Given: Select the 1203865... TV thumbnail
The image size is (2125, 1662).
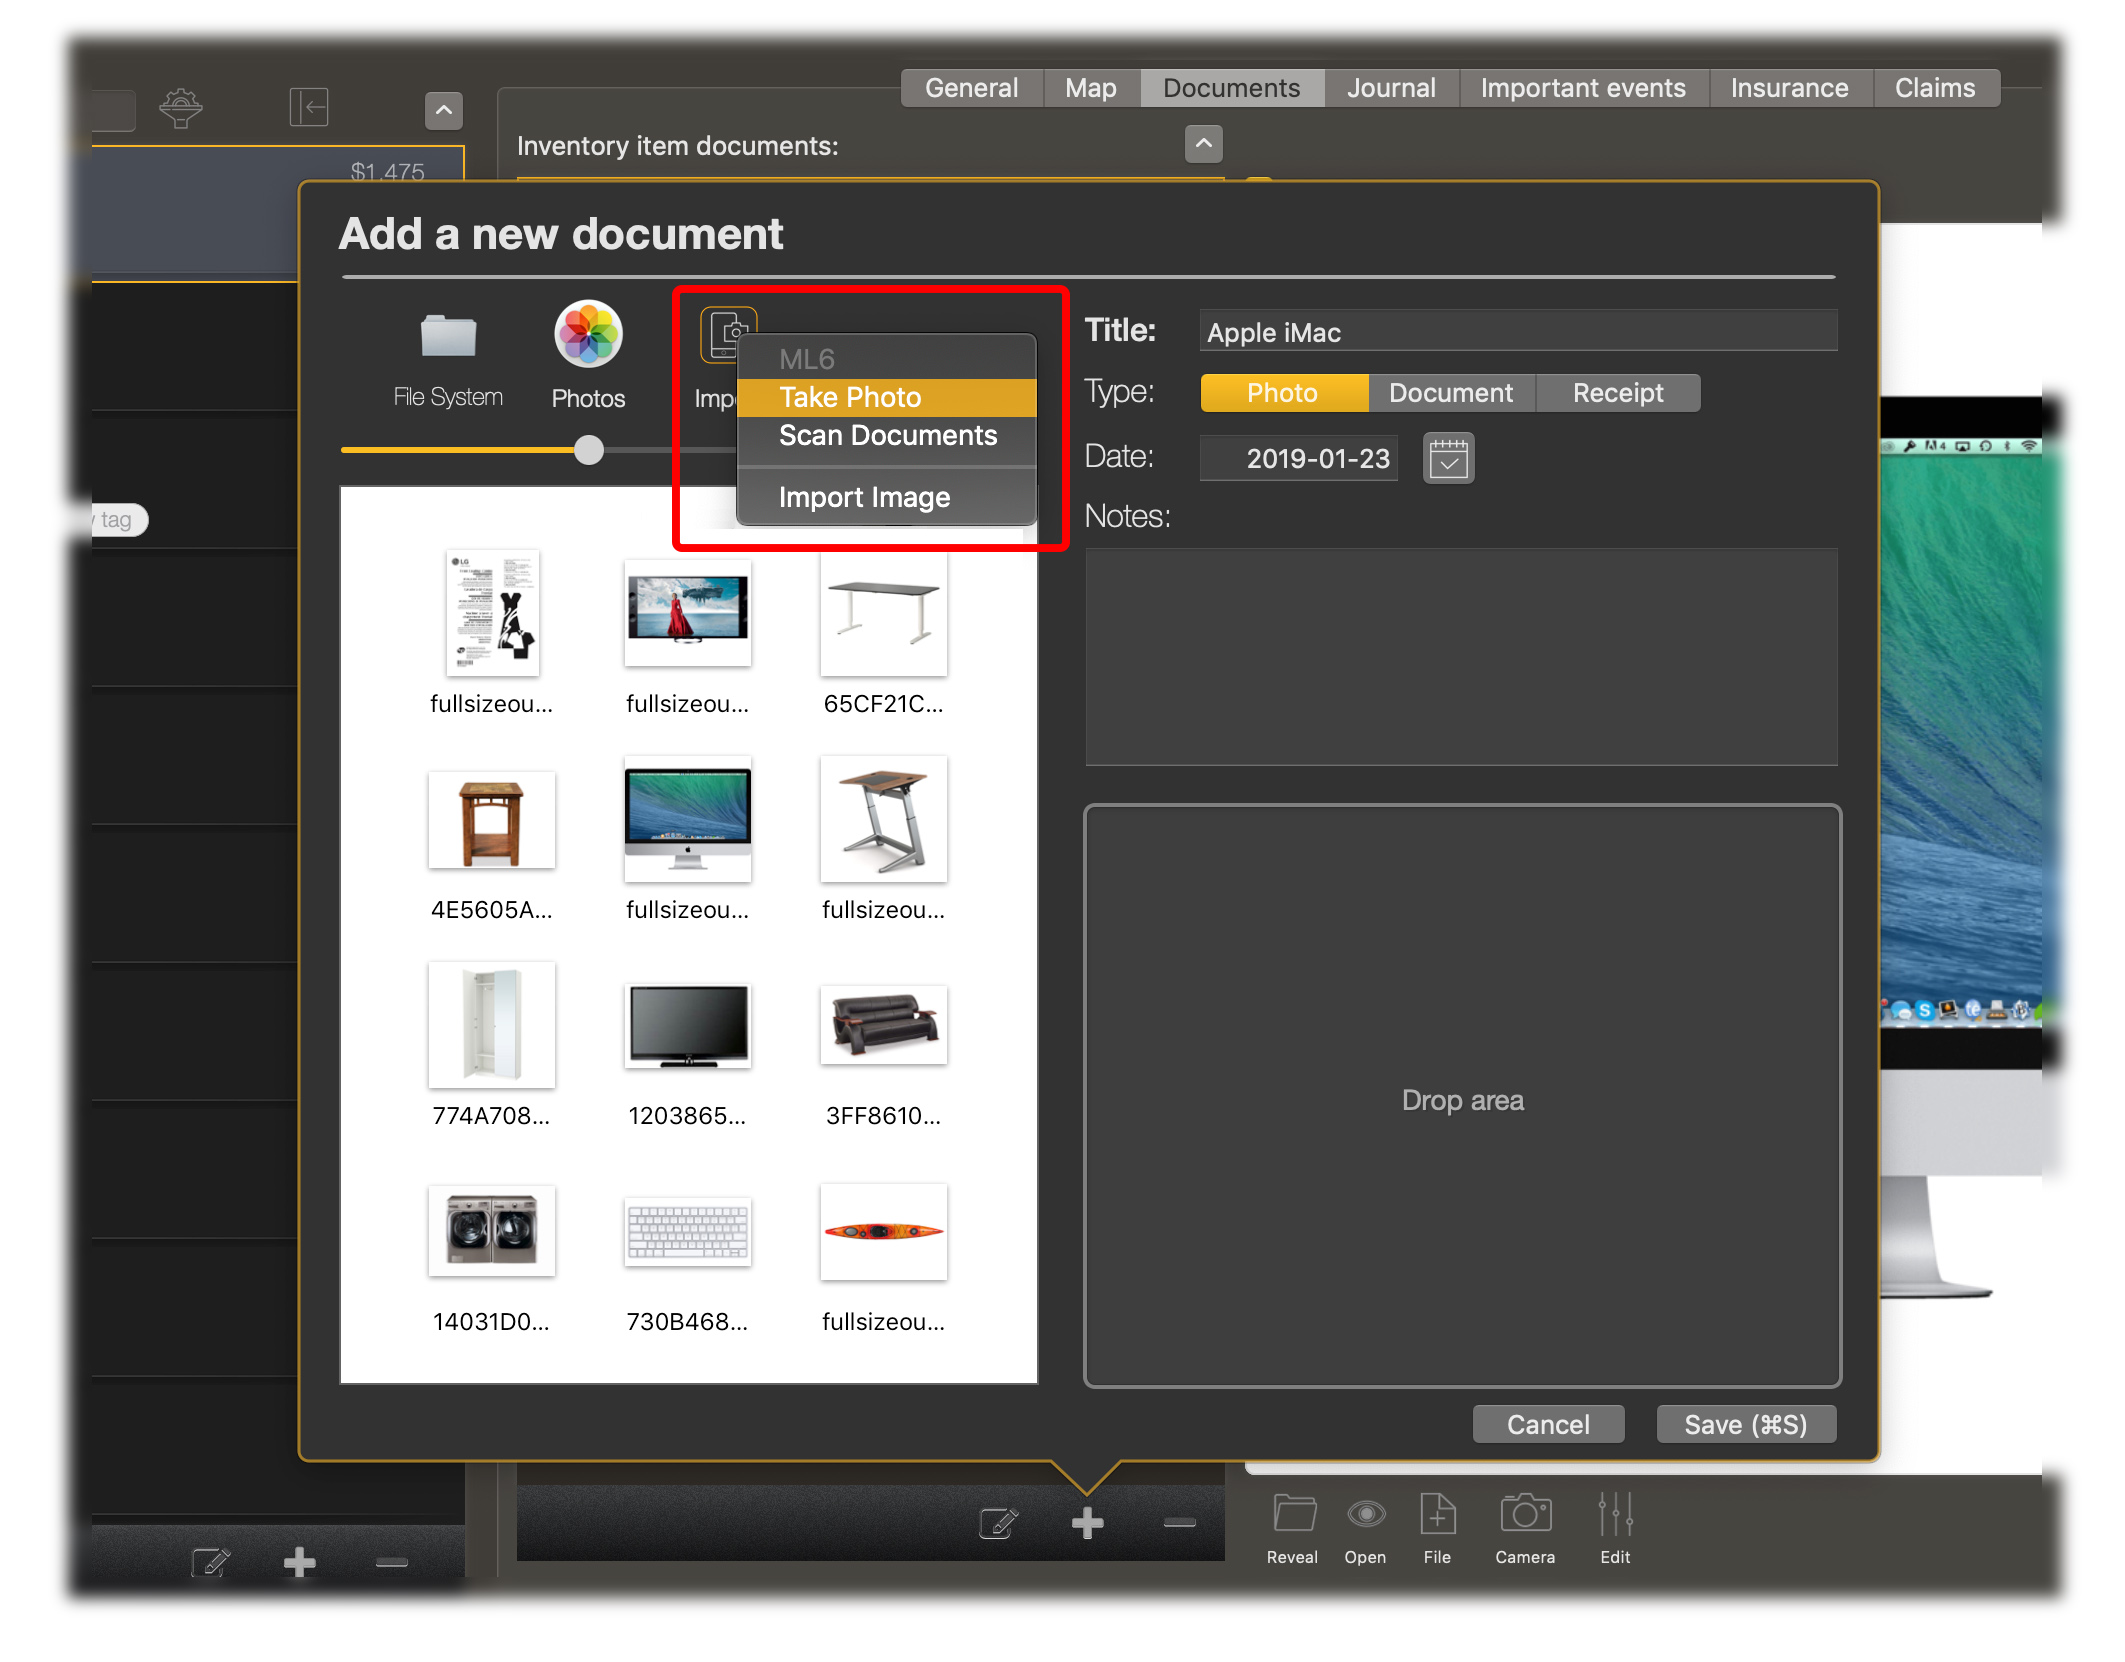Looking at the screenshot, I should [x=687, y=1026].
